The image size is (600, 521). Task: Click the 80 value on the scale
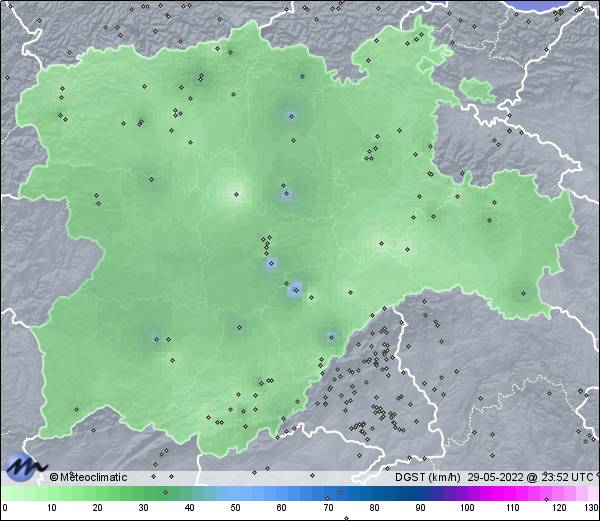[x=374, y=508]
